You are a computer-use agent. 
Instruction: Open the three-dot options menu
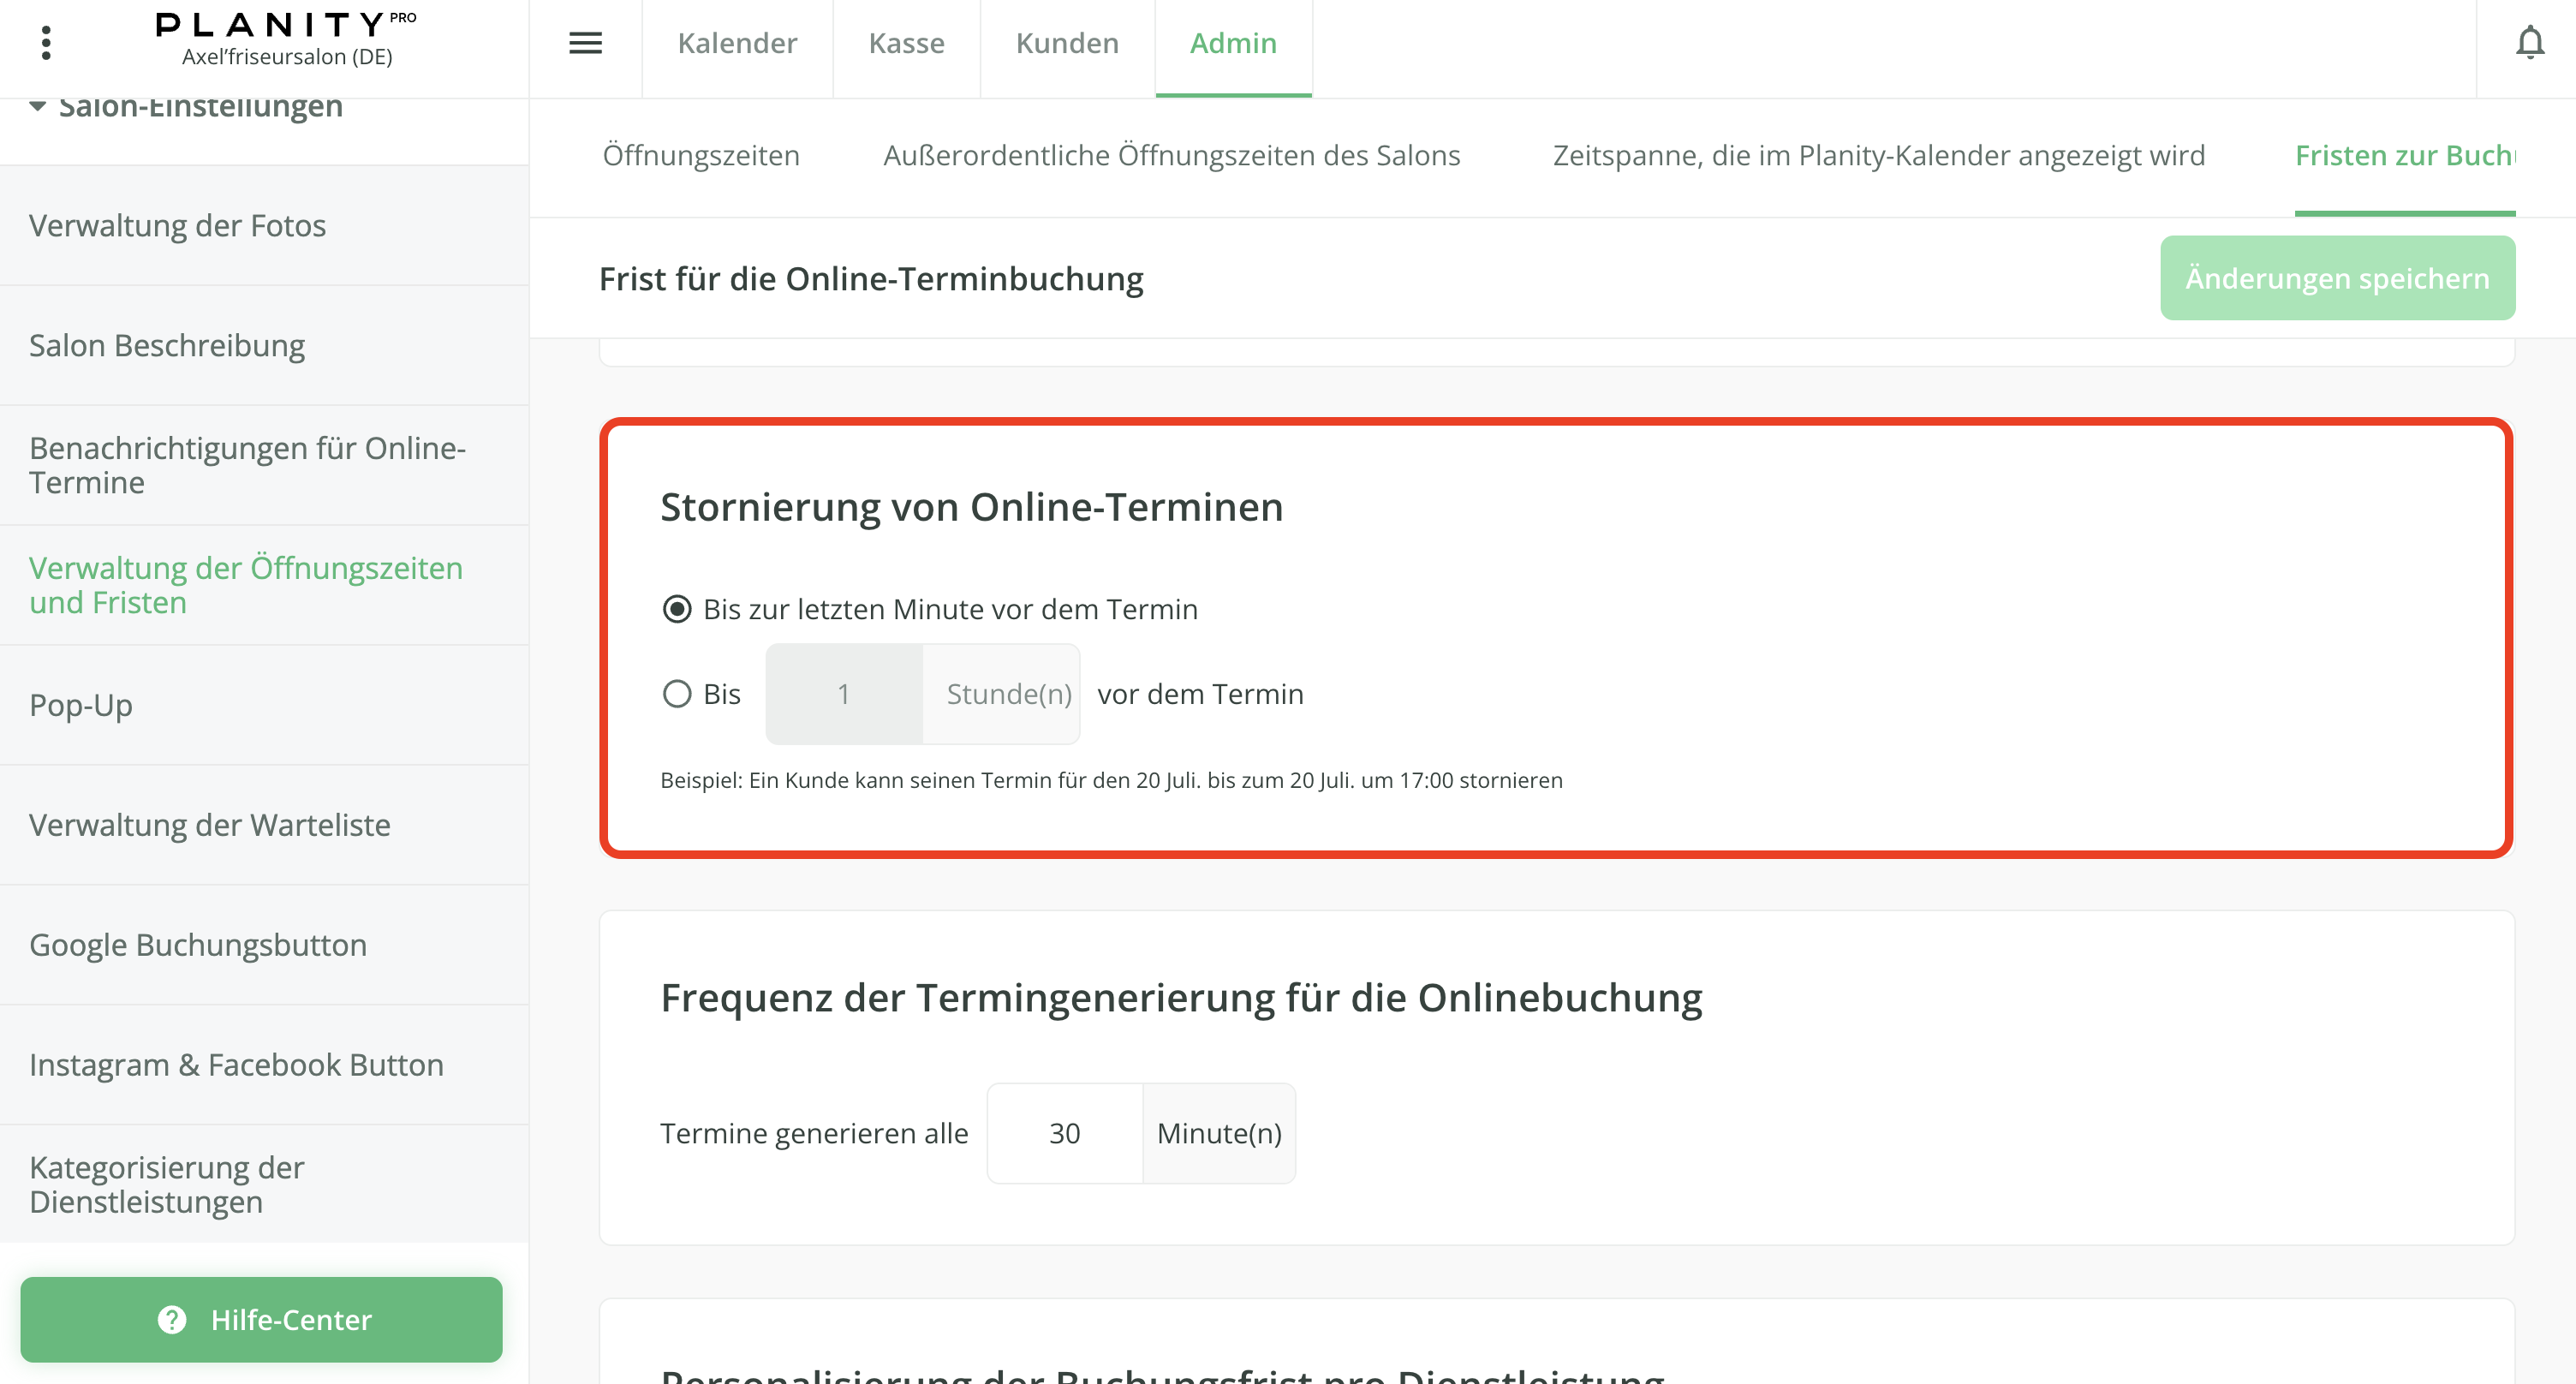pyautogui.click(x=46, y=43)
